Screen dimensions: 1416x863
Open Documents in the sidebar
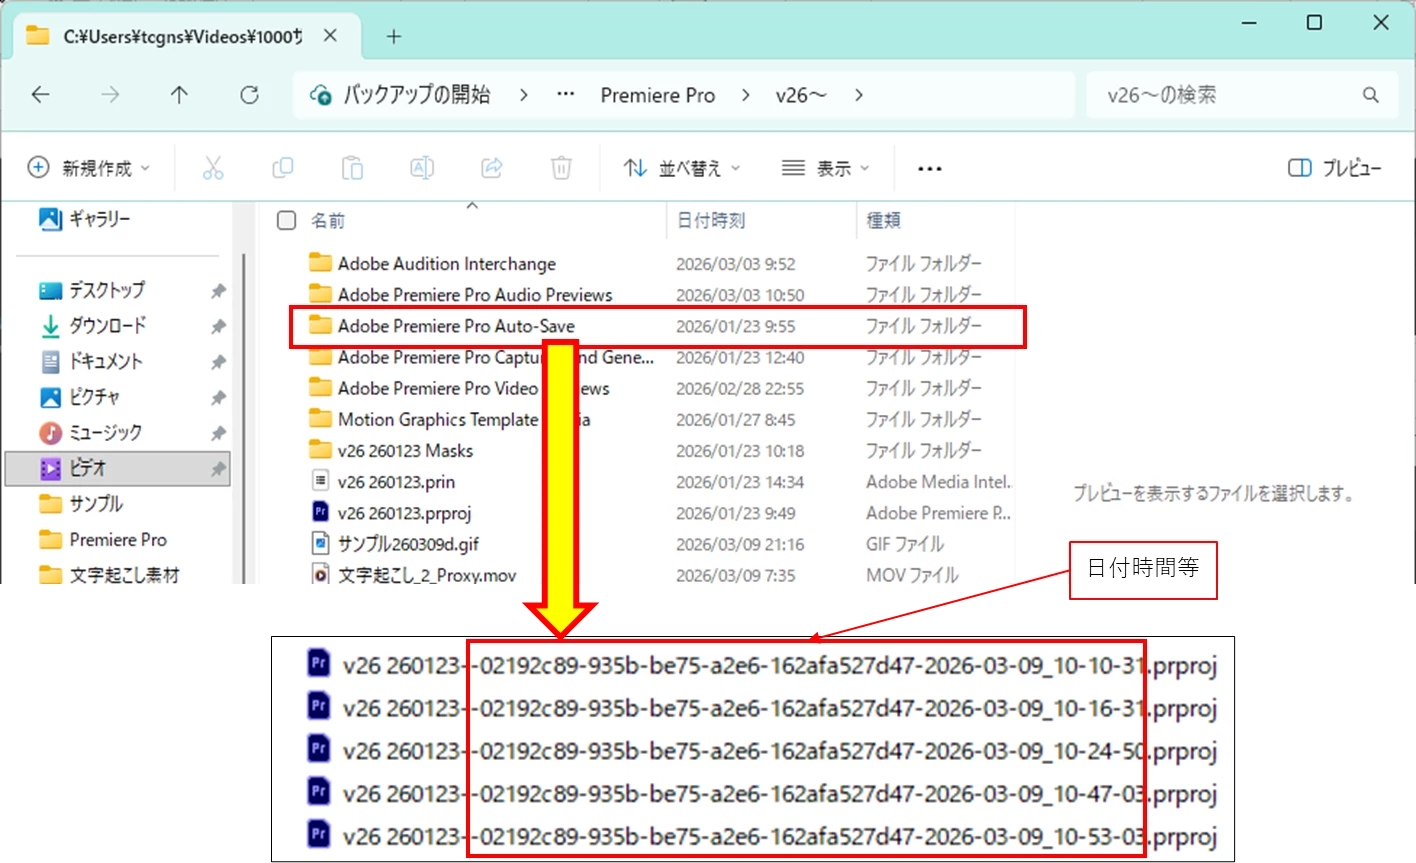[x=91, y=361]
